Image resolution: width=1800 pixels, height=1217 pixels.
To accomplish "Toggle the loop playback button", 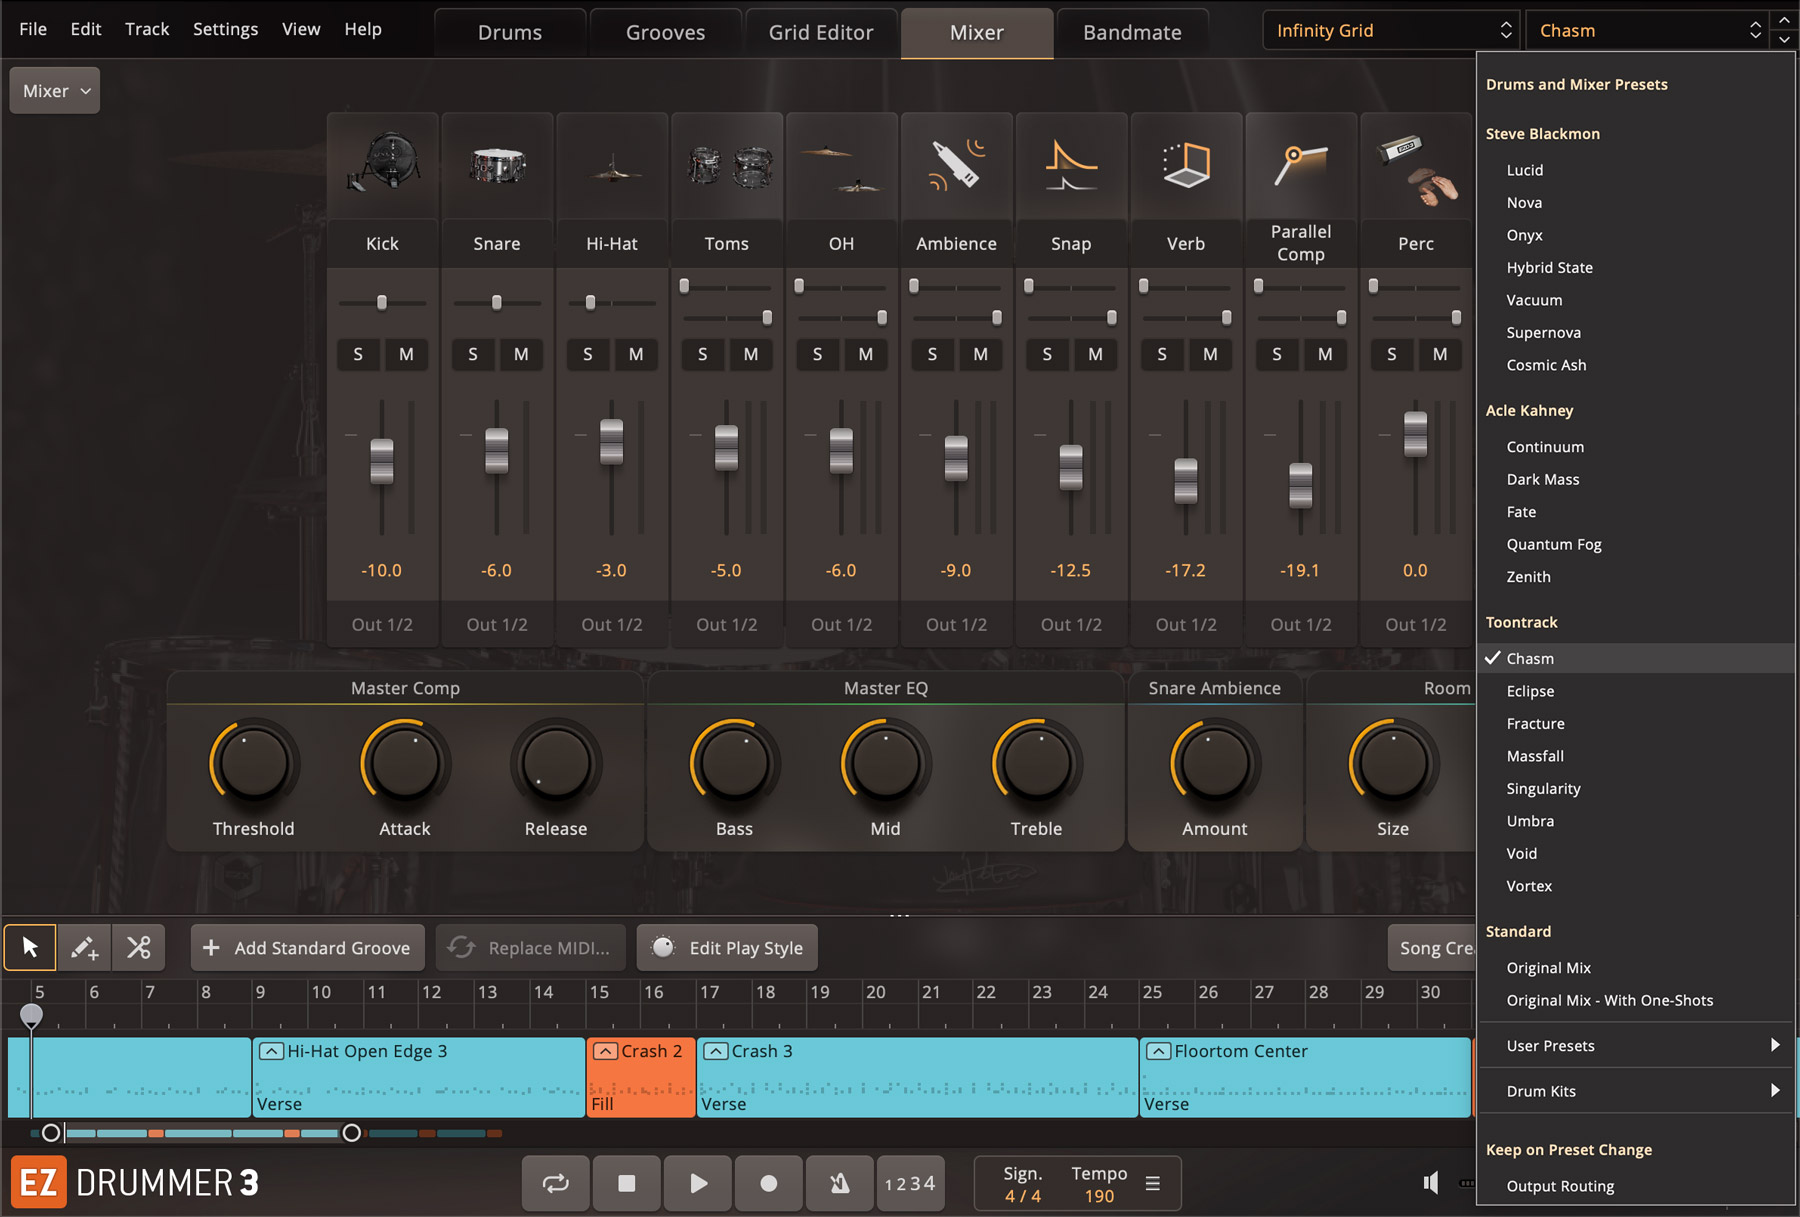I will pos(555,1183).
